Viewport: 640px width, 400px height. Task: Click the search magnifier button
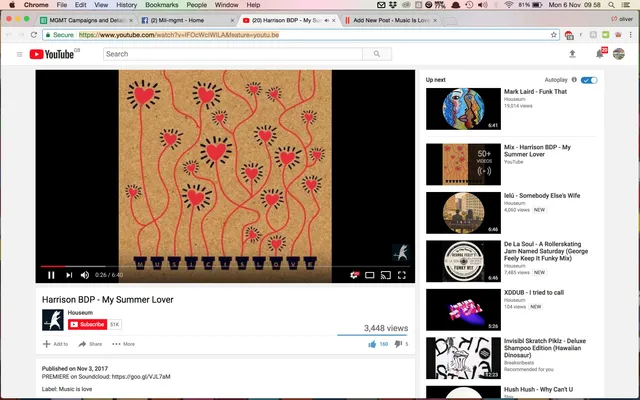(x=377, y=54)
